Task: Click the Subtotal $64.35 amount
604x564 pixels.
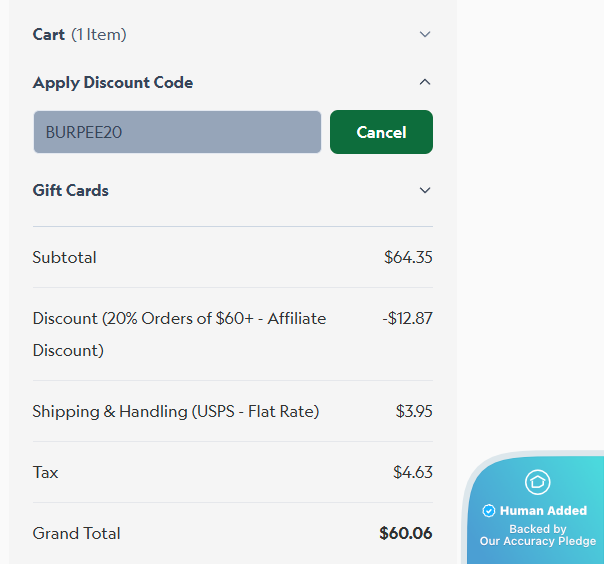Action: [x=408, y=257]
